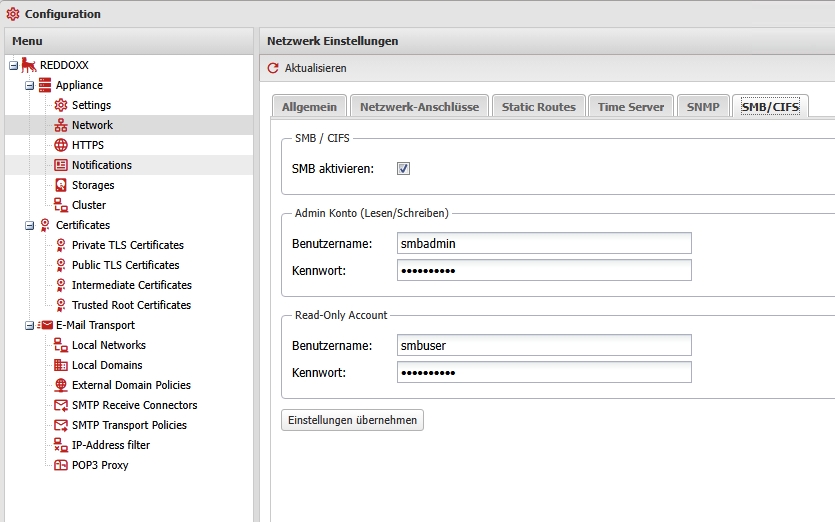
Task: Open Storages via its disk icon
Action: point(61,185)
